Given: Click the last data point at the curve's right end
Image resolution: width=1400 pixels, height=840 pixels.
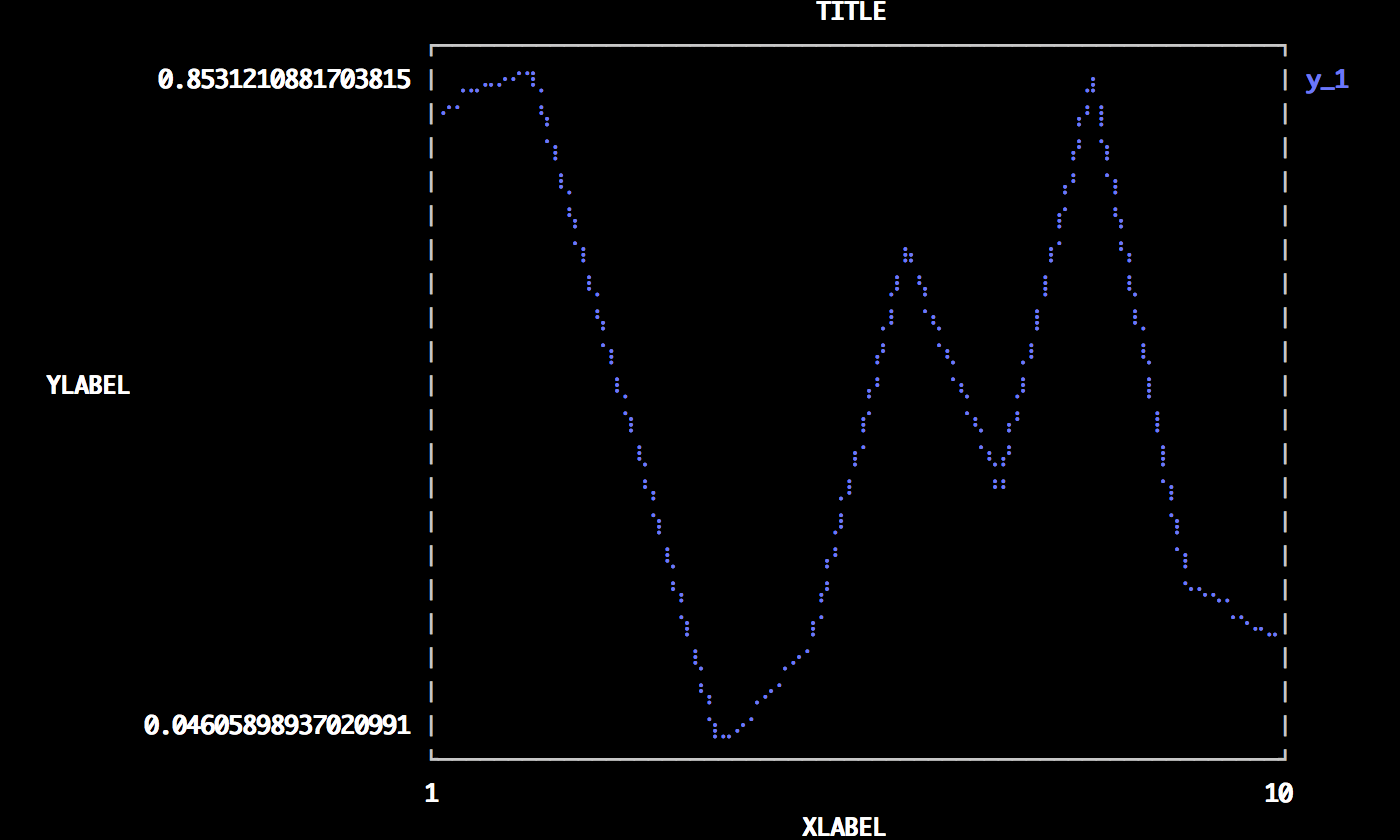Looking at the screenshot, I should coord(1273,634).
